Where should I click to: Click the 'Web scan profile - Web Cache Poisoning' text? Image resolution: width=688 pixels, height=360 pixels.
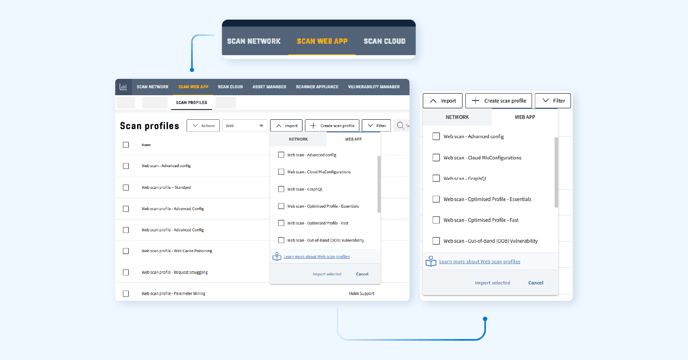tap(177, 251)
